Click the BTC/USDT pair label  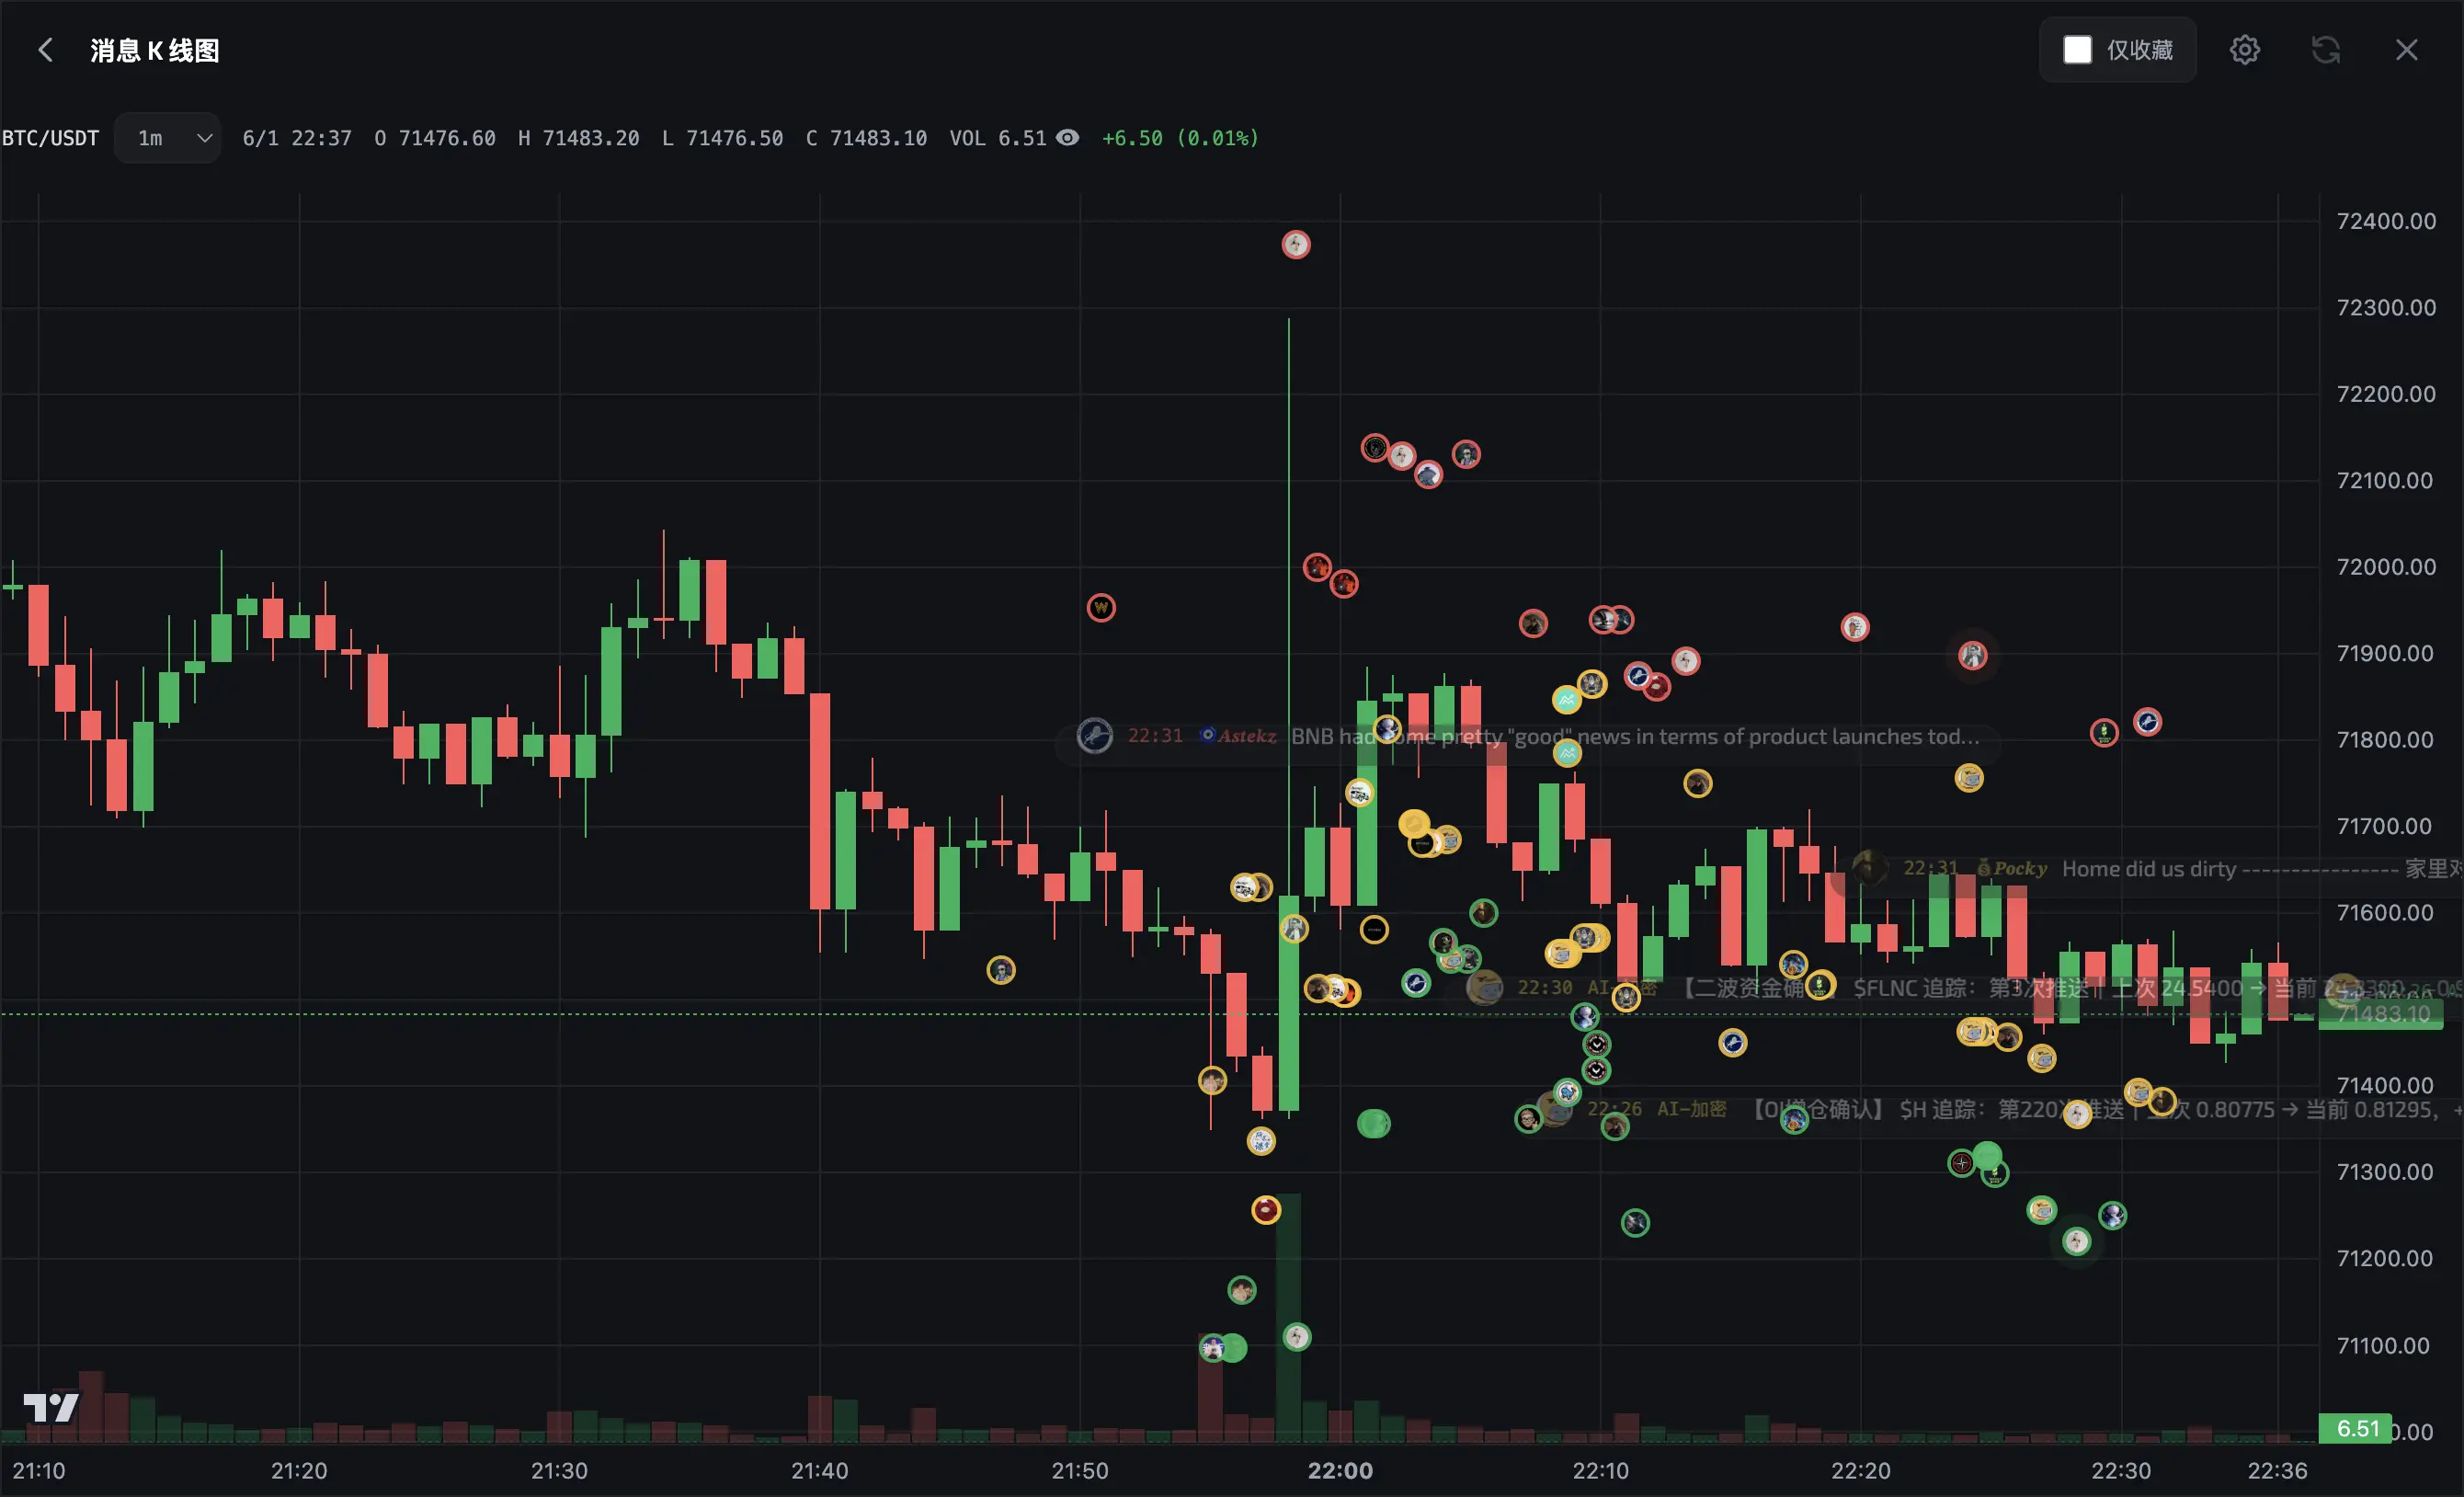click(x=50, y=138)
